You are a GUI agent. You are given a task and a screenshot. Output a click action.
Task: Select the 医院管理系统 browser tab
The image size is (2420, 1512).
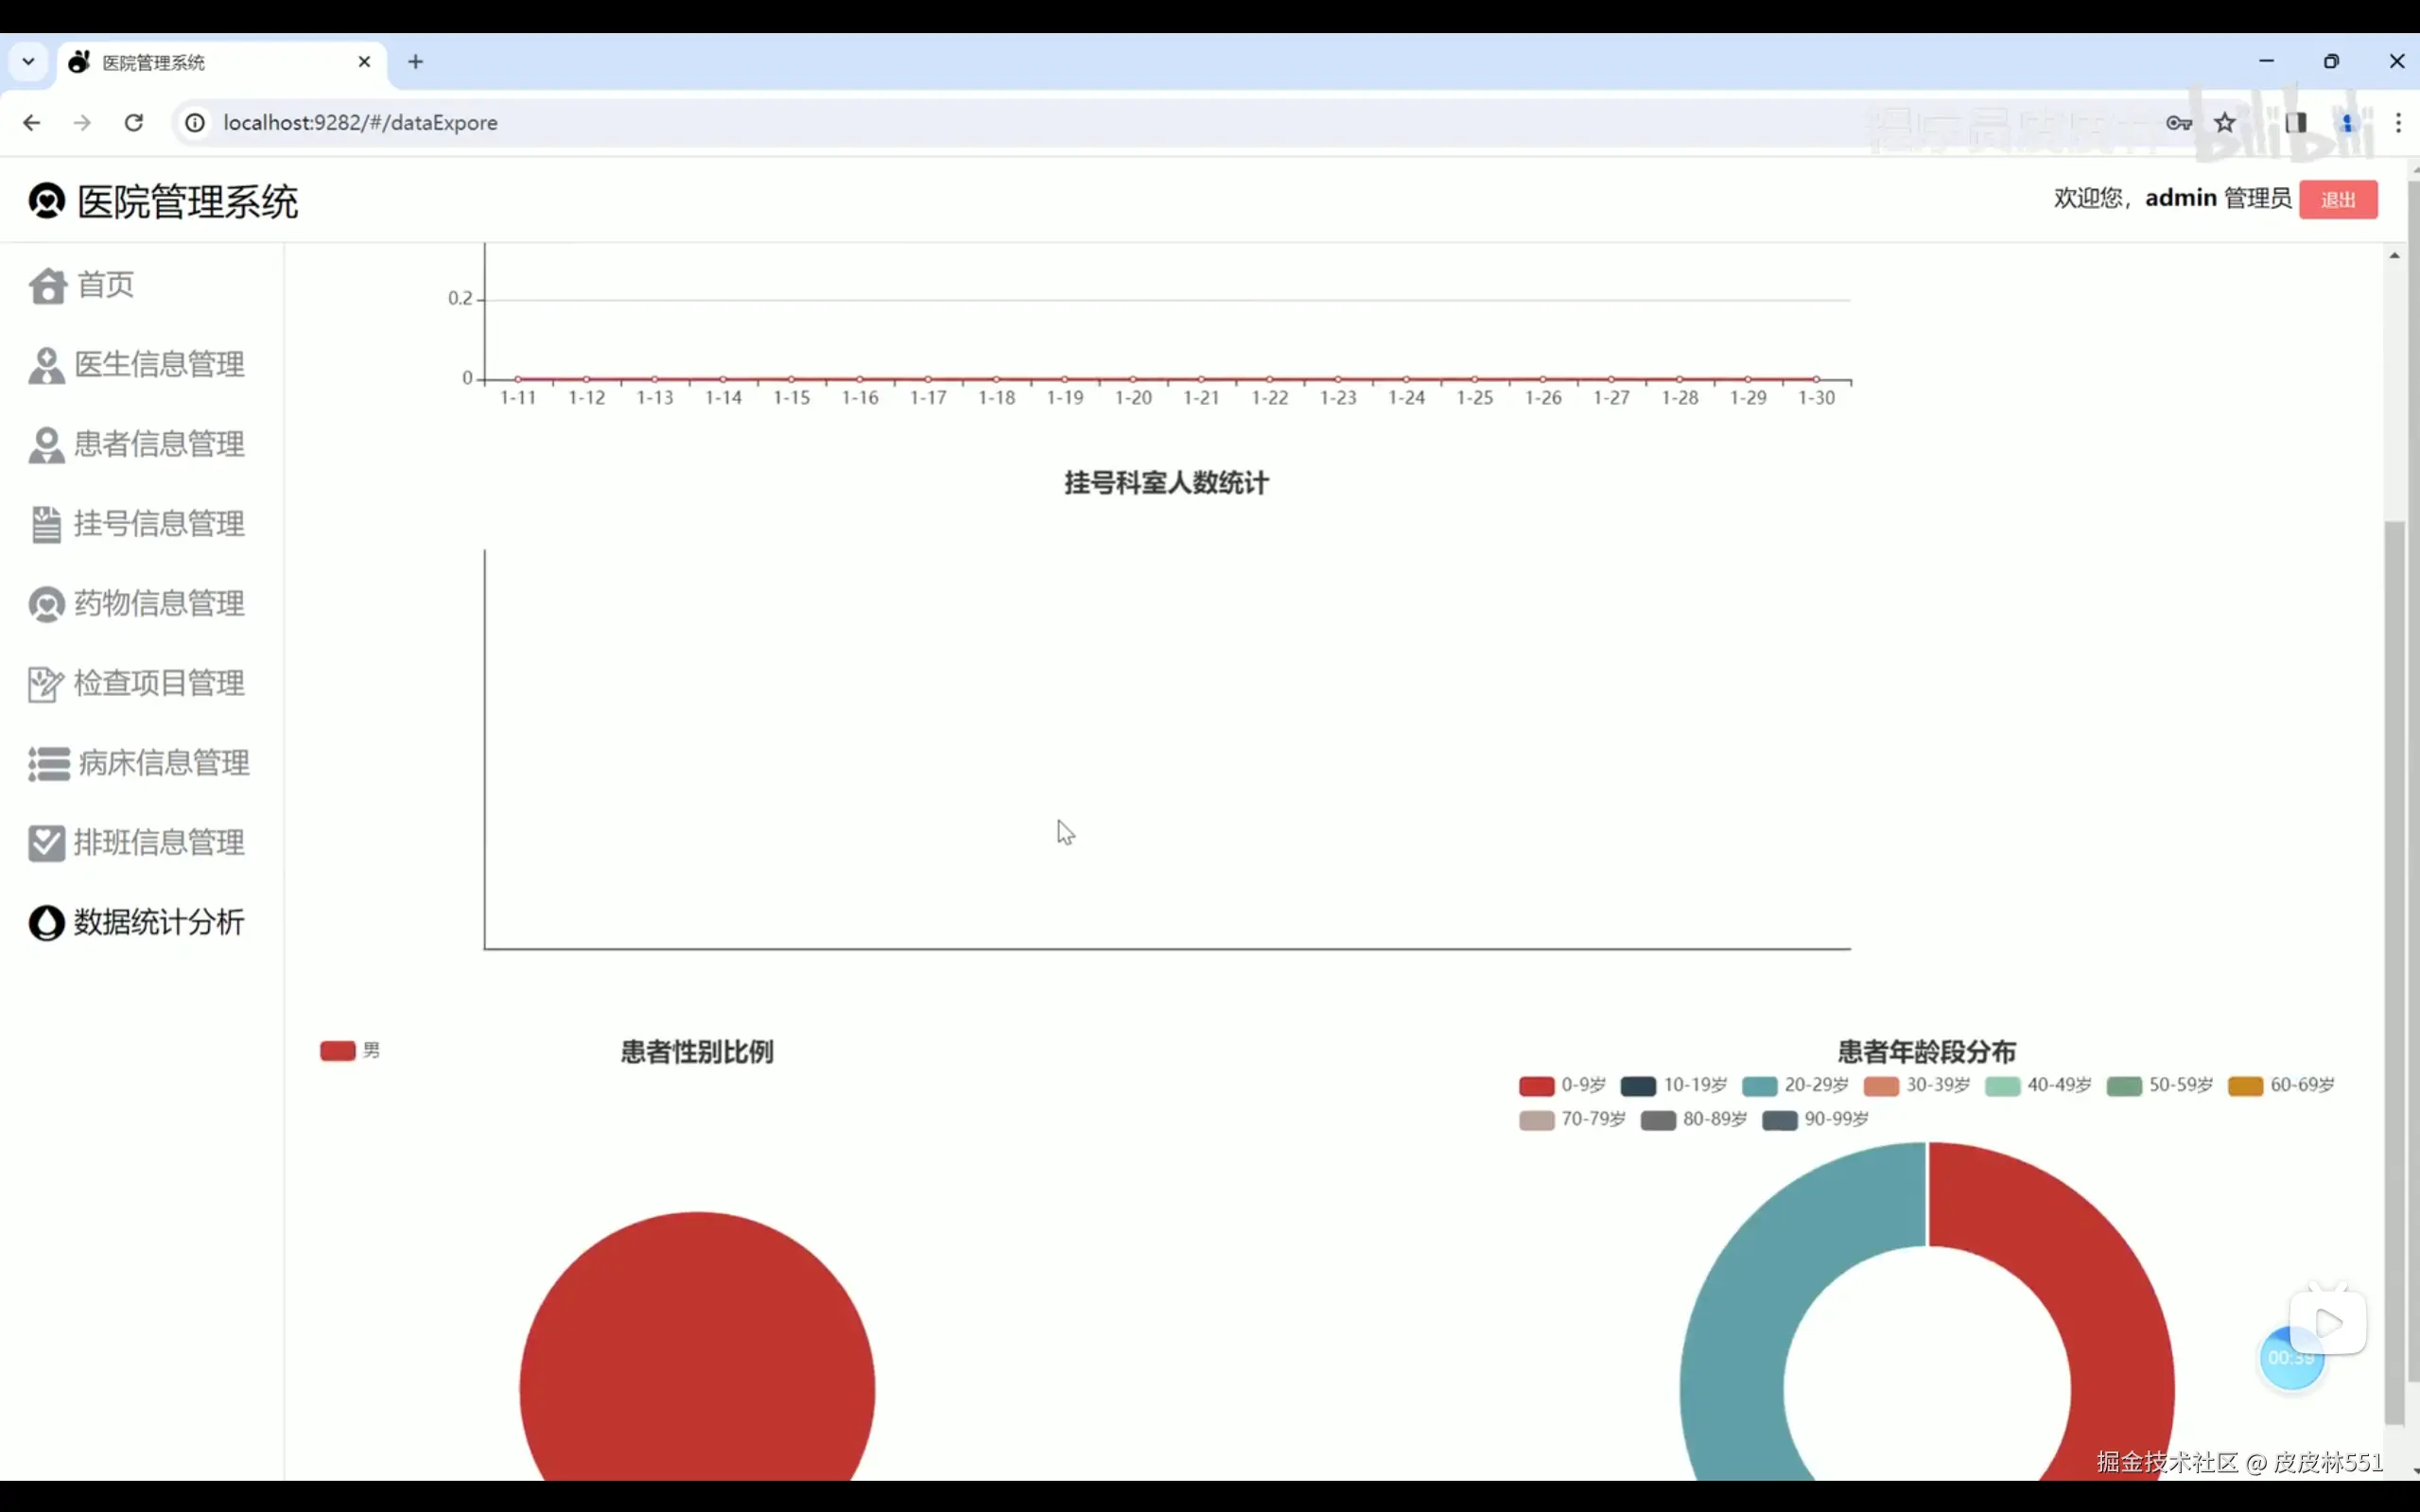pyautogui.click(x=222, y=62)
